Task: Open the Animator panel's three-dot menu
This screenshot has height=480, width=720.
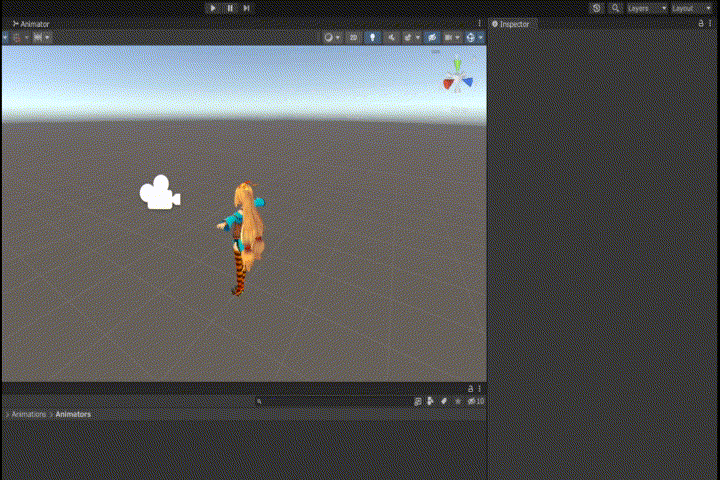Action: (x=479, y=23)
